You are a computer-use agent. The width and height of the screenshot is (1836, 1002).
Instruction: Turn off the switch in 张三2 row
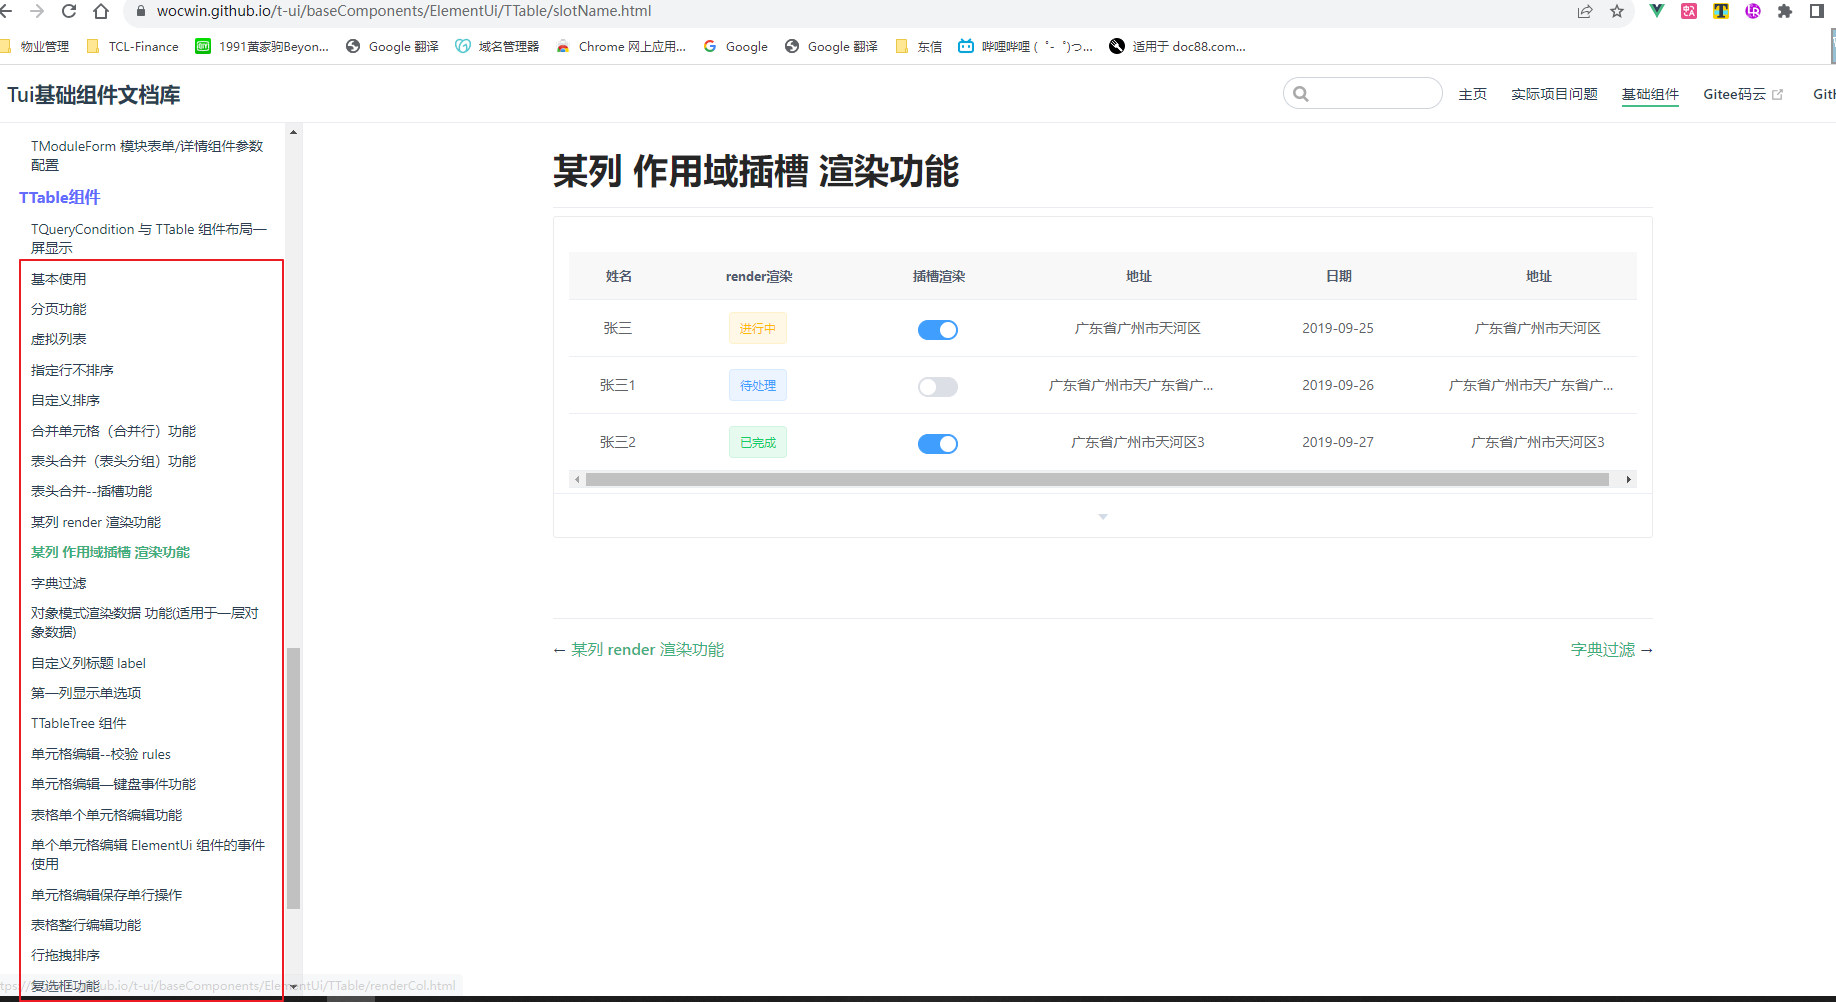(x=938, y=443)
